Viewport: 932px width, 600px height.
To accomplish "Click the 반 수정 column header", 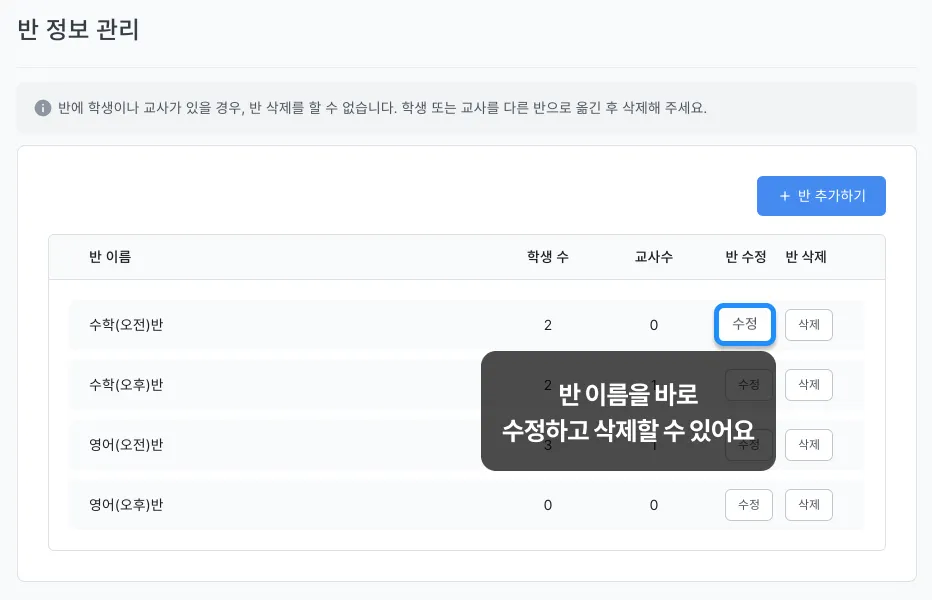I will [x=745, y=257].
